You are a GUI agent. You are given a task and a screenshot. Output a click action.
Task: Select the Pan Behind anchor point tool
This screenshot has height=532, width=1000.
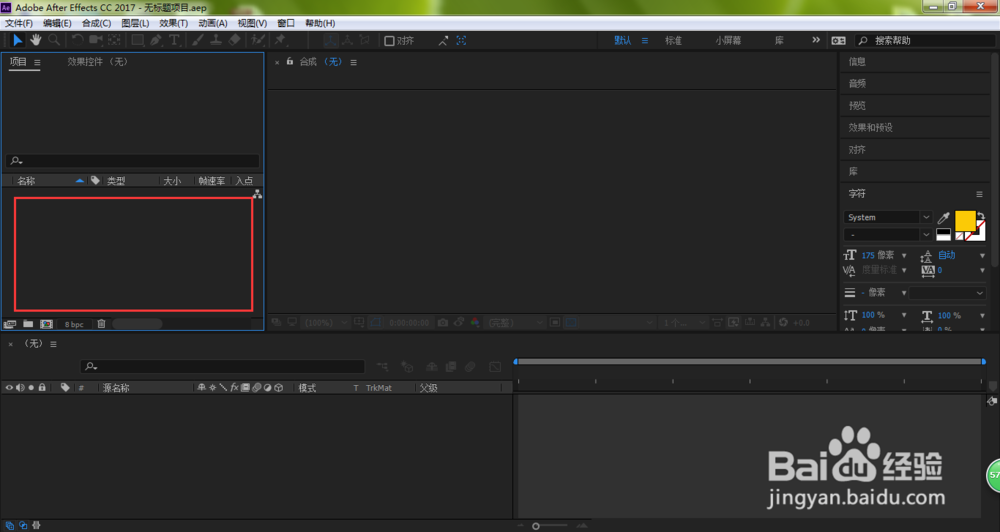(x=114, y=40)
